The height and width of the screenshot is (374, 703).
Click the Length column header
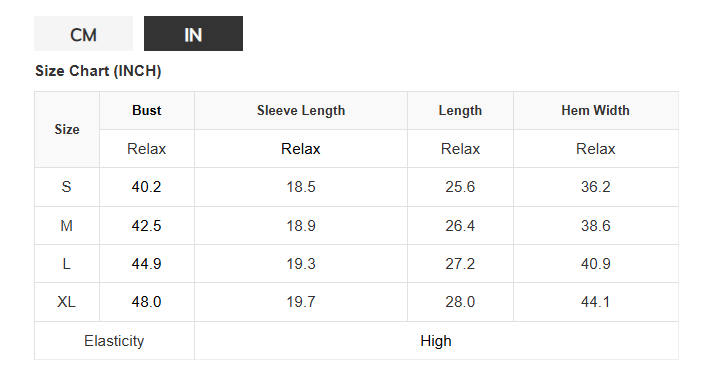tap(460, 110)
